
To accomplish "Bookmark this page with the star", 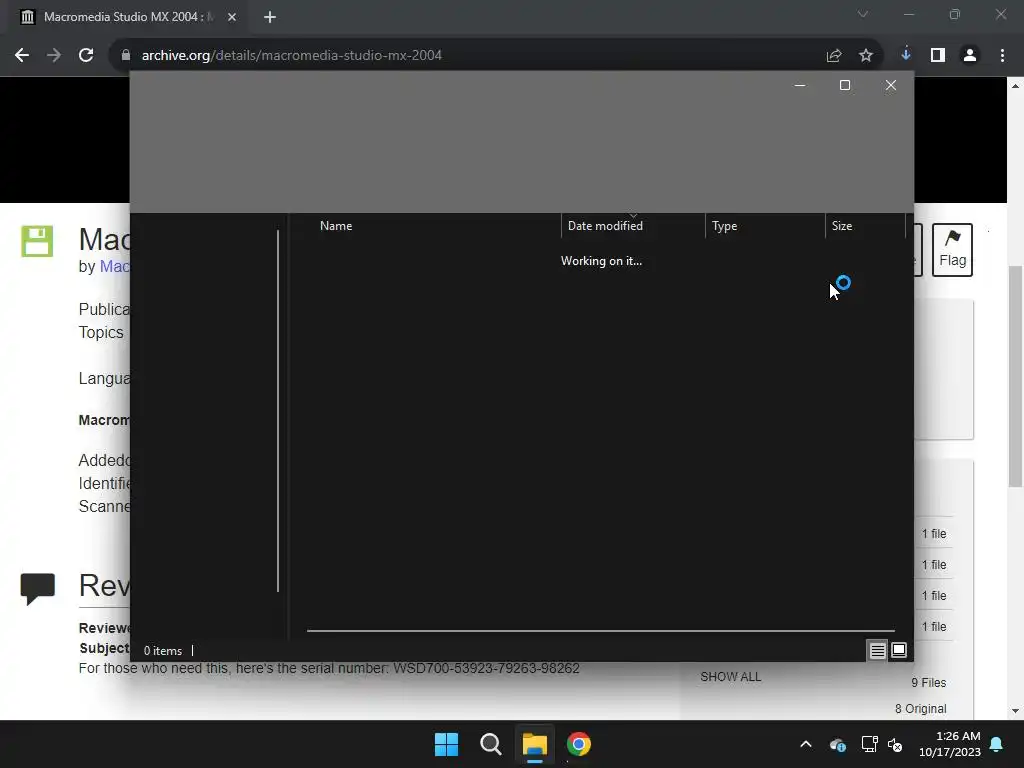I will (866, 56).
